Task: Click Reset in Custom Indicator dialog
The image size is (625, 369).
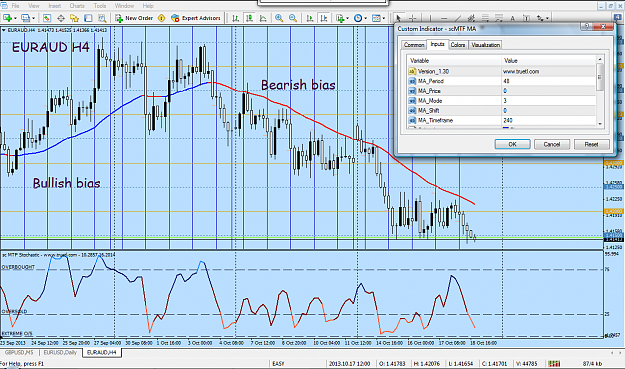Action: [x=591, y=144]
